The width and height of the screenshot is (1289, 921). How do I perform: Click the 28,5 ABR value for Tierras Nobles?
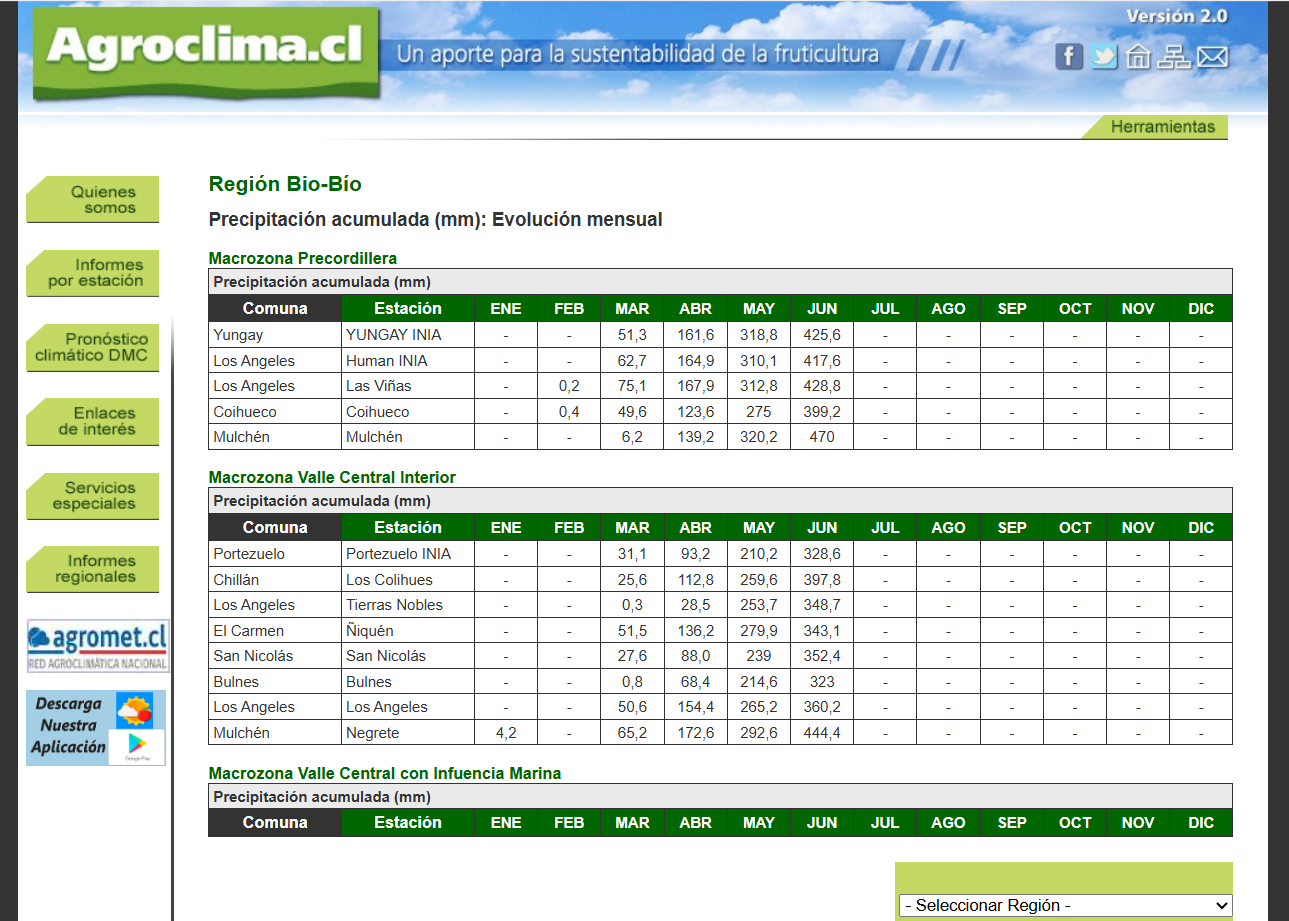click(696, 605)
